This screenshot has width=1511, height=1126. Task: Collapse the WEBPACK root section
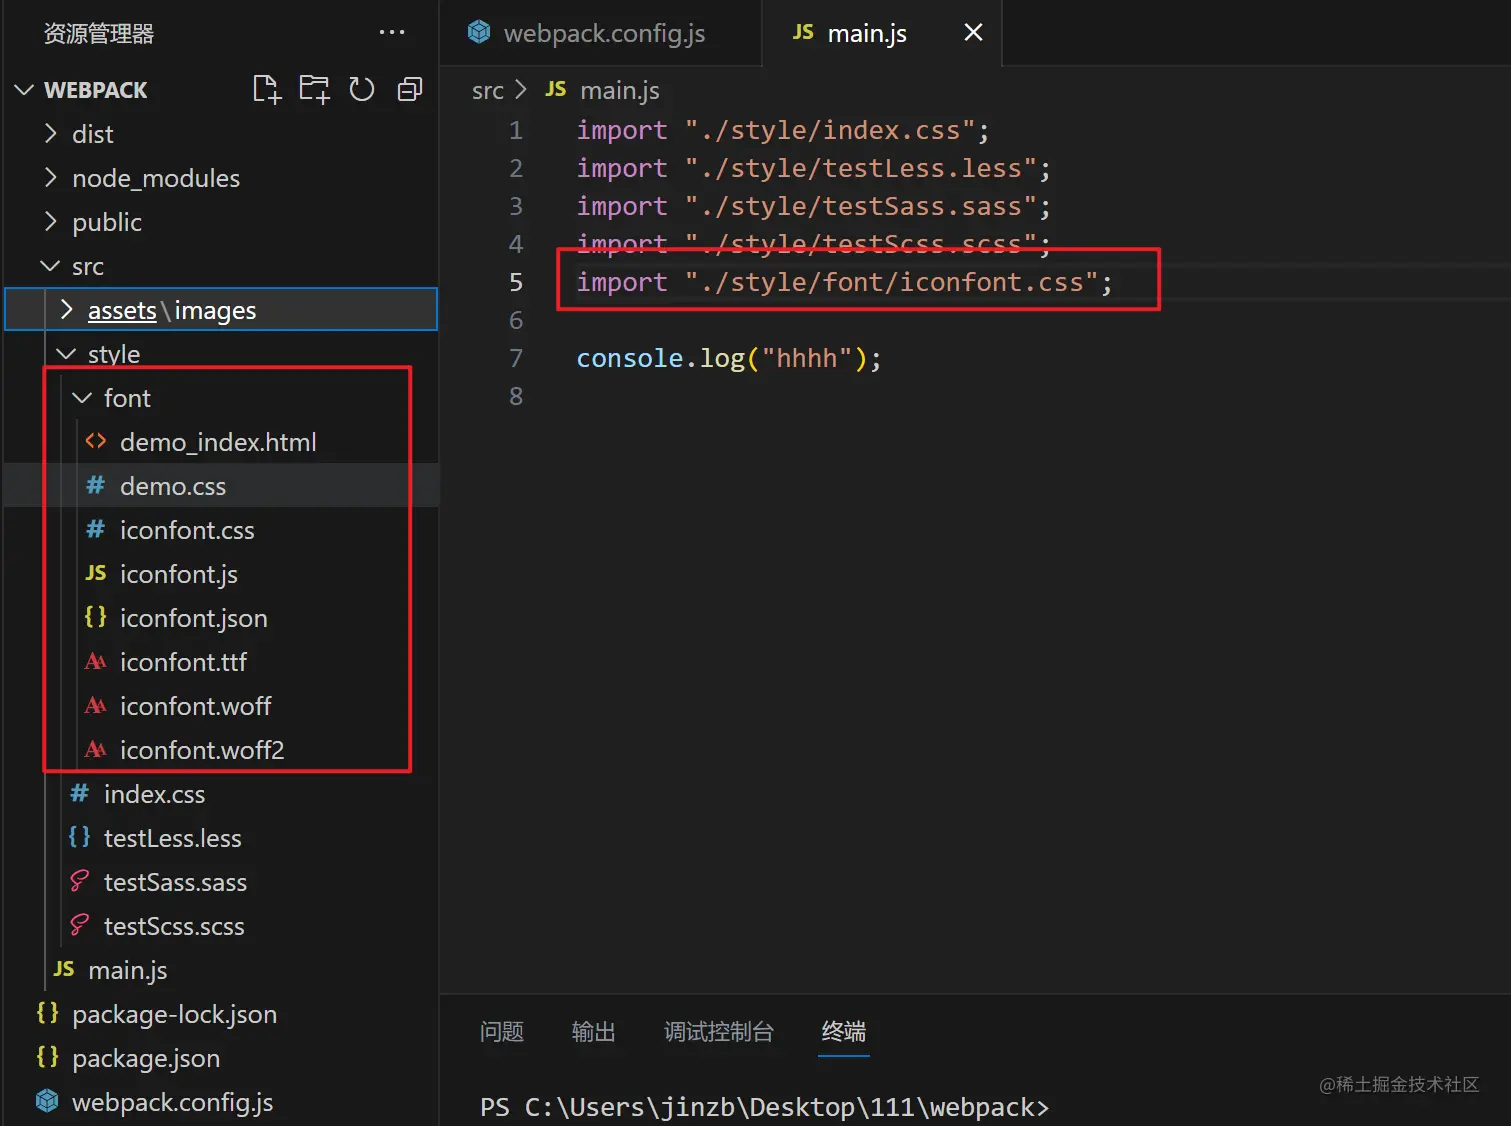[25, 90]
